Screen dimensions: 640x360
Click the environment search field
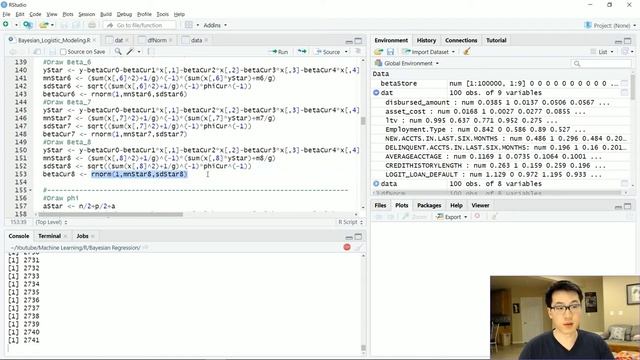[601, 63]
